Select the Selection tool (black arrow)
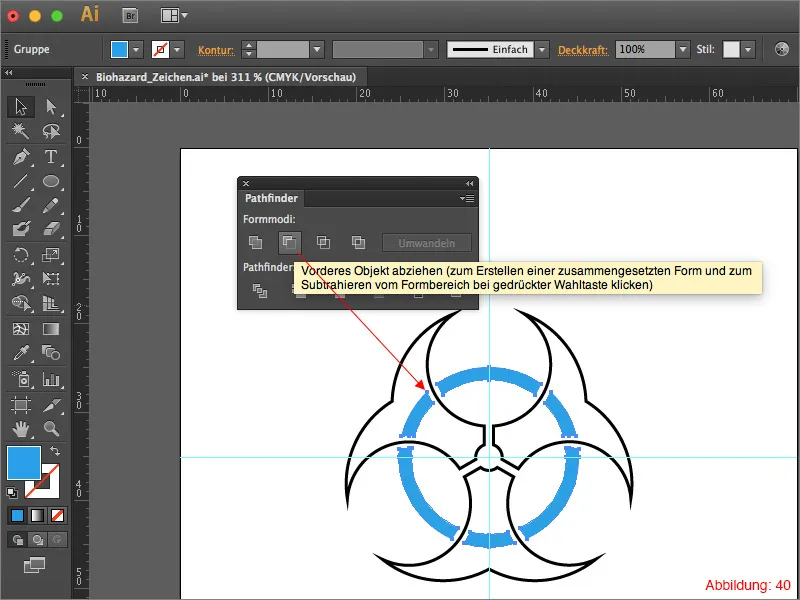This screenshot has width=800, height=600. tap(21, 107)
